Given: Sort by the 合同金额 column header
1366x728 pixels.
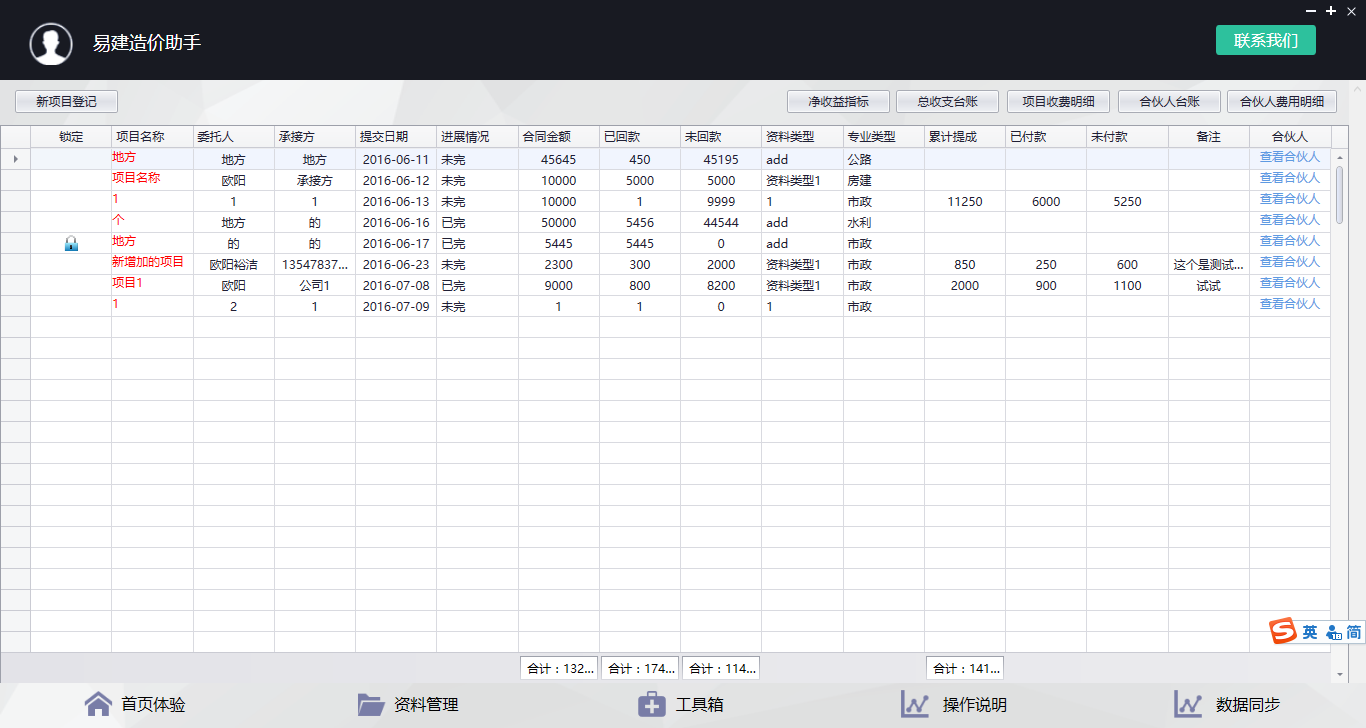Looking at the screenshot, I should tap(559, 137).
